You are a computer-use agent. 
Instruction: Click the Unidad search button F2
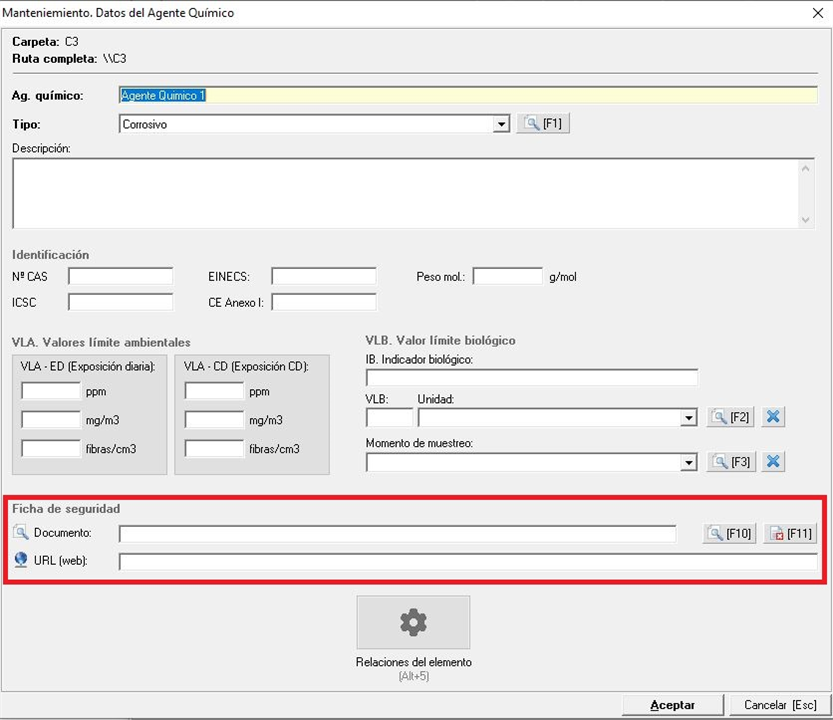[x=730, y=417]
